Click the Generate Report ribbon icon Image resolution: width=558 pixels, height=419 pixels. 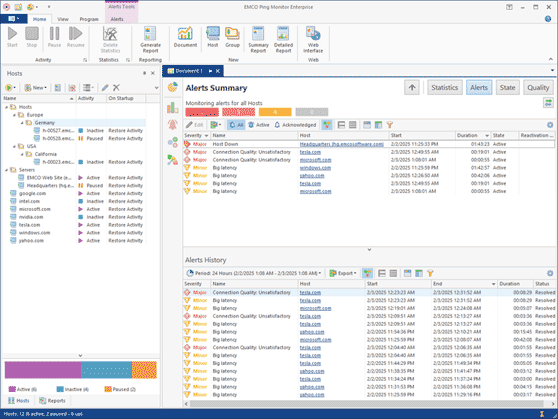[x=150, y=39]
